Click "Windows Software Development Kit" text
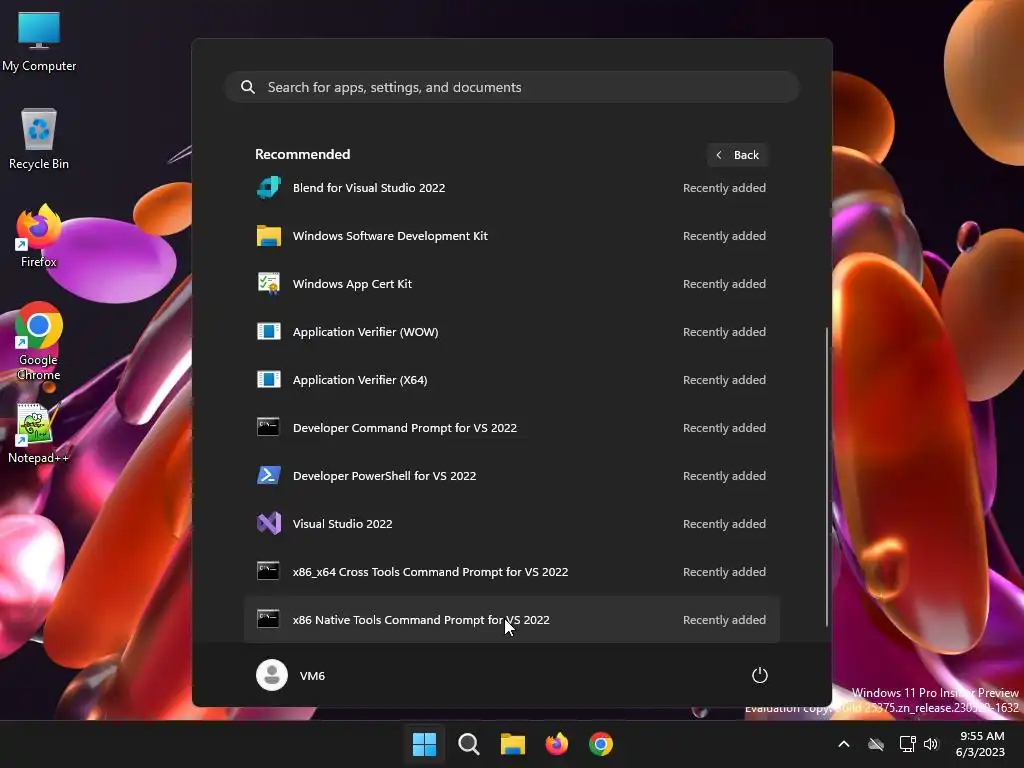1024x768 pixels. (390, 236)
